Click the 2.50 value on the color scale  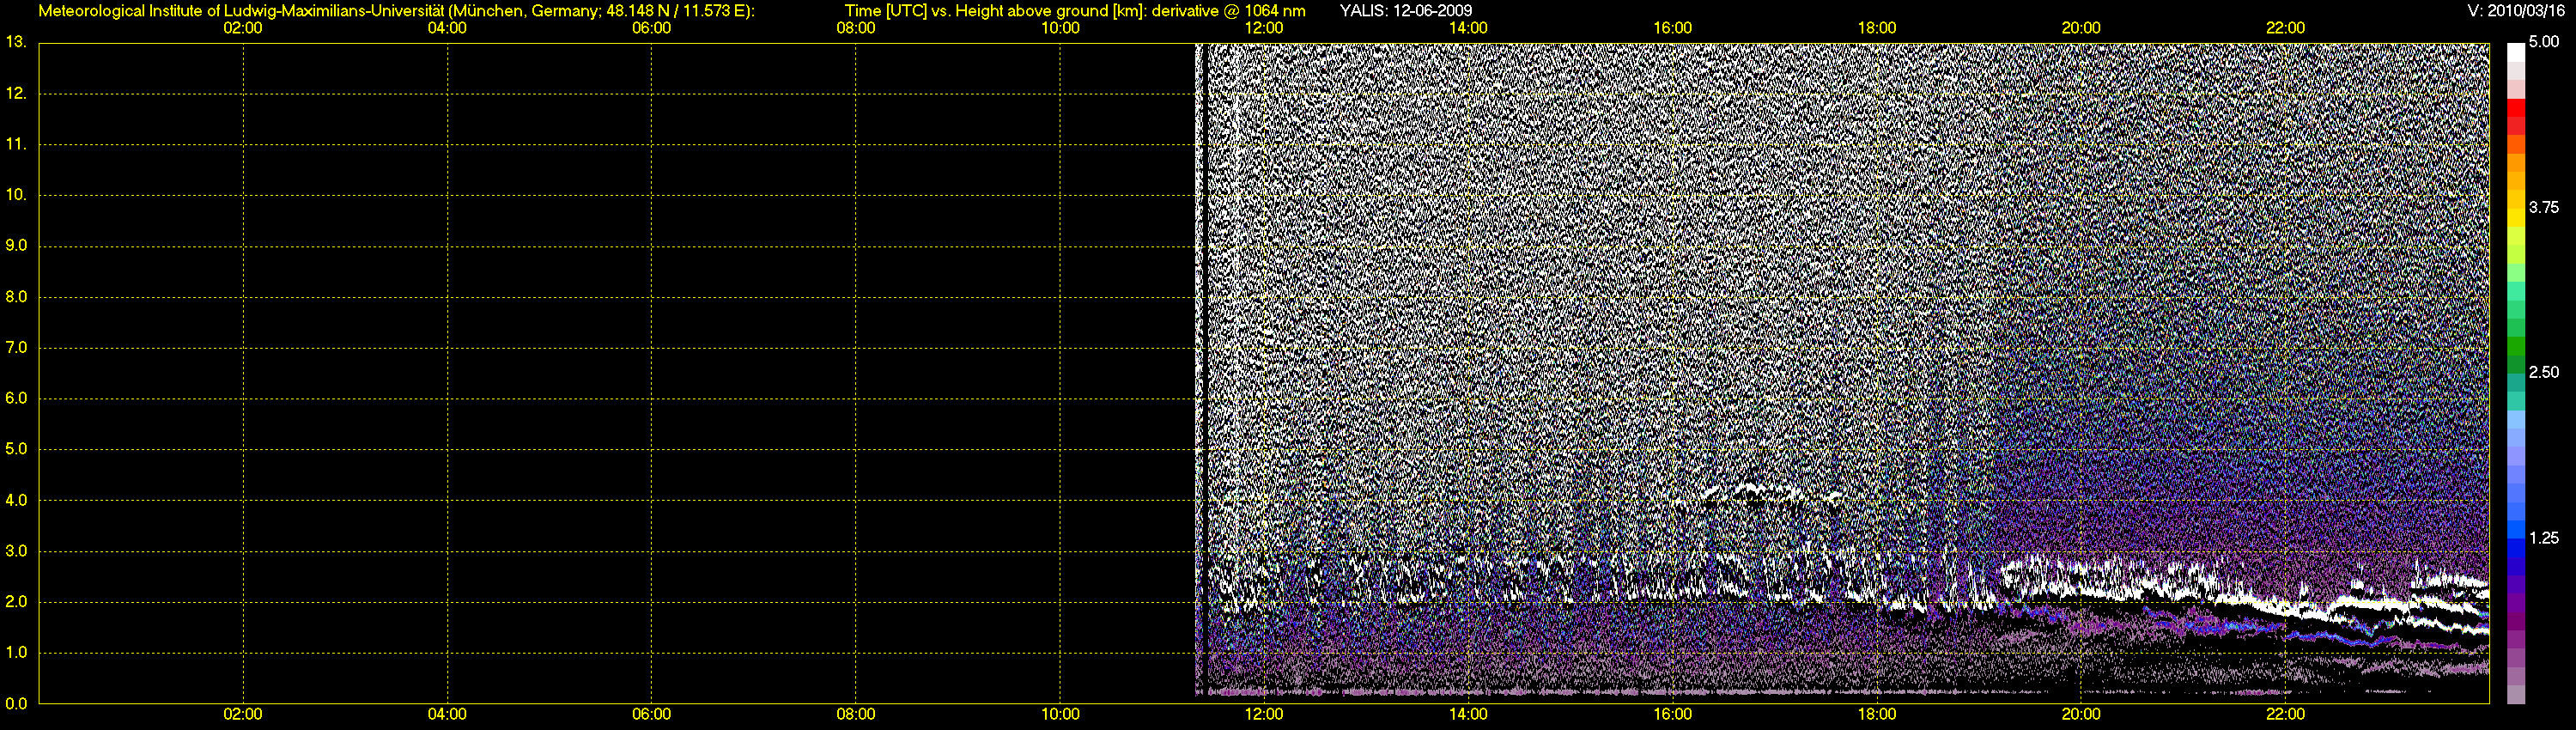[2544, 372]
